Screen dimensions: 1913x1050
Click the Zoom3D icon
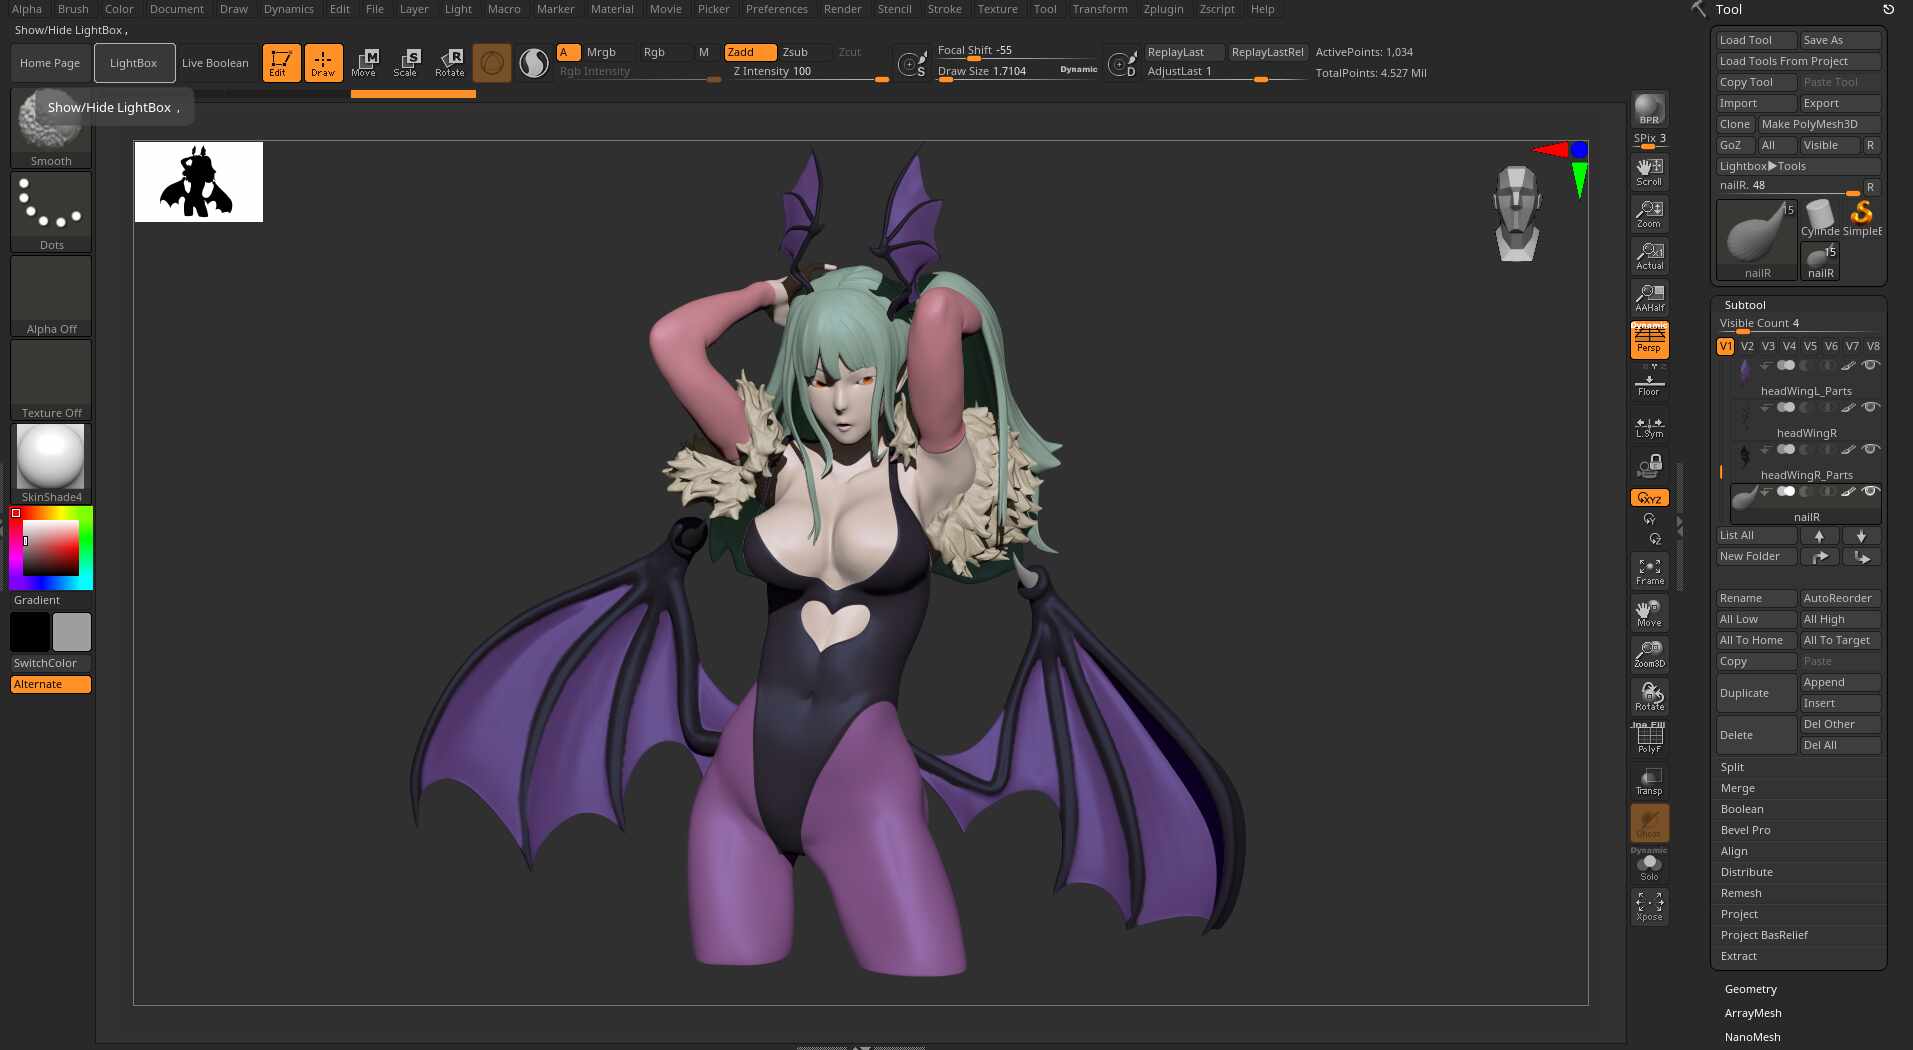click(x=1649, y=655)
